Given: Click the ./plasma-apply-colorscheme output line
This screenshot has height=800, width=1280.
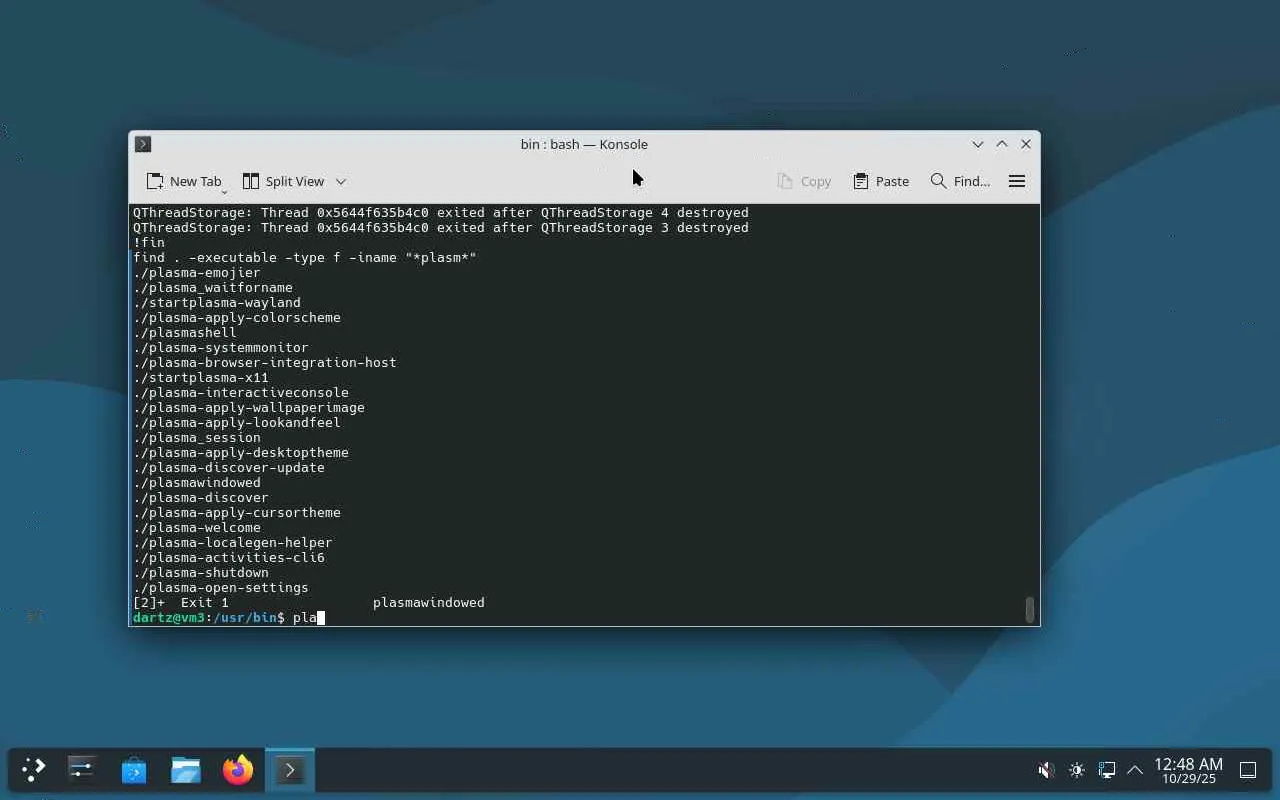Looking at the screenshot, I should point(237,318).
